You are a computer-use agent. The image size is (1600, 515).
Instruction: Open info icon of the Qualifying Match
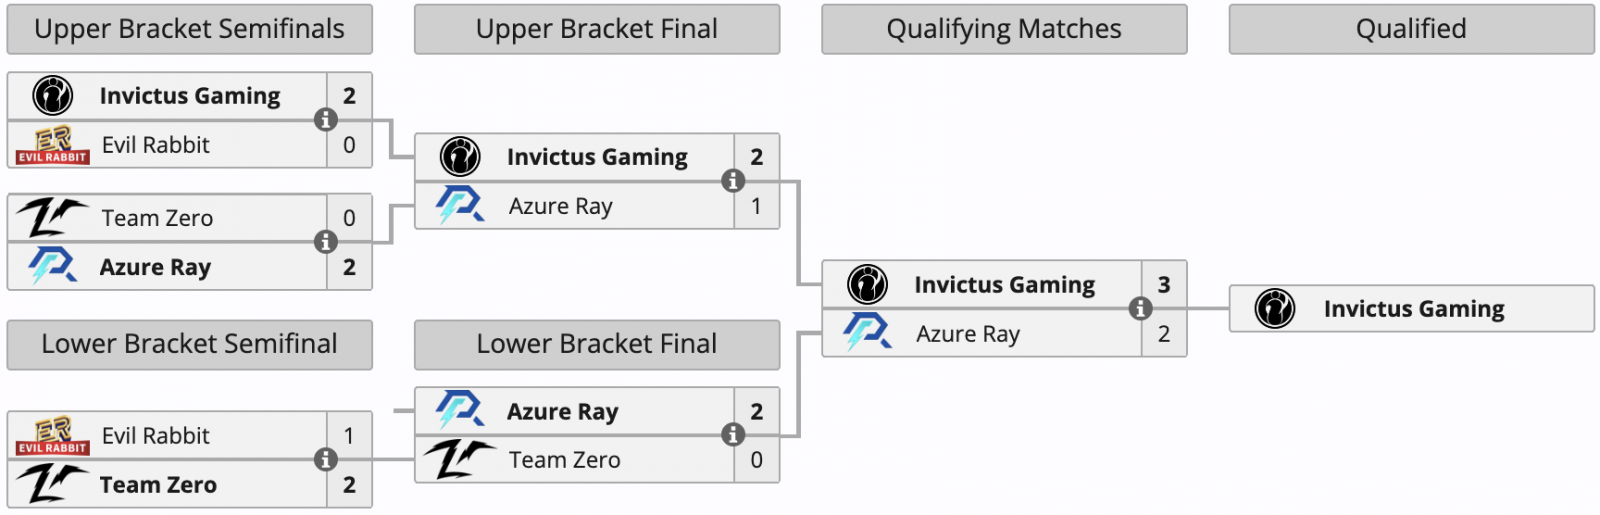(1140, 309)
